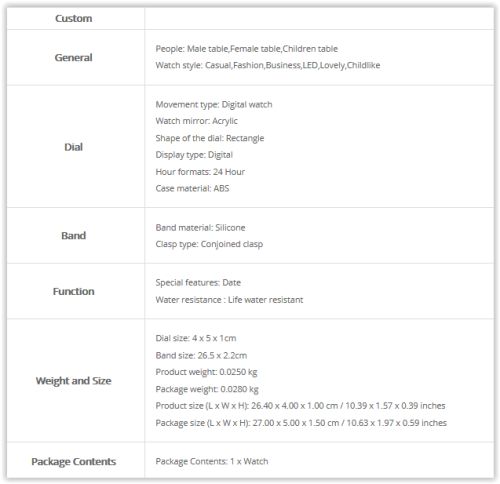Select the Product weight: 0.0250 kg line

(206, 372)
